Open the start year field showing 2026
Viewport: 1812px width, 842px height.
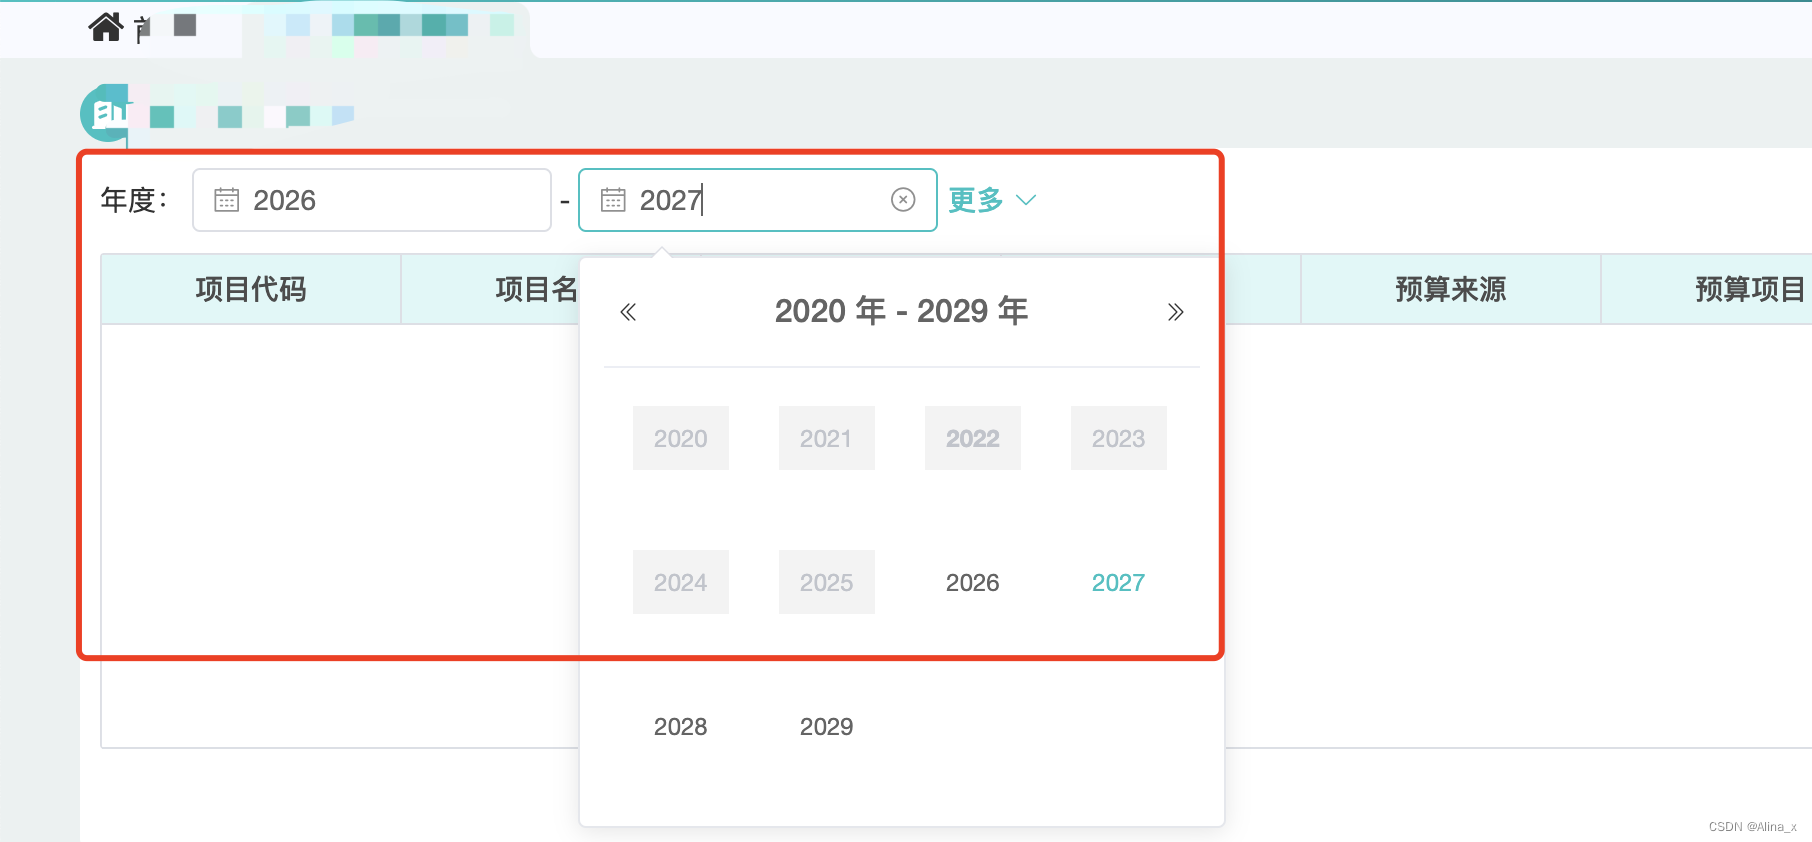point(372,200)
